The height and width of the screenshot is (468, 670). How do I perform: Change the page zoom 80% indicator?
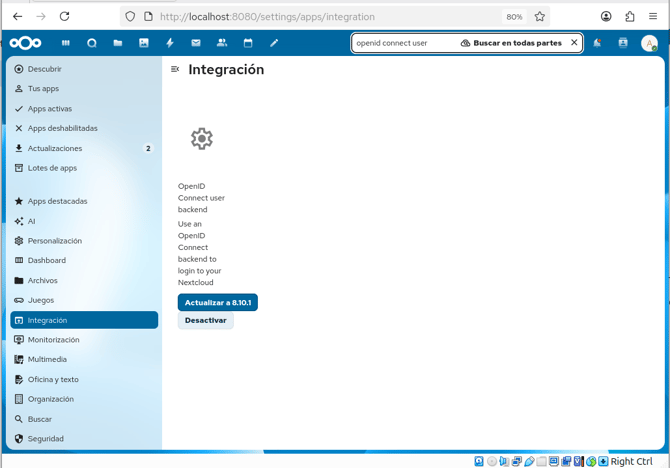pos(514,16)
